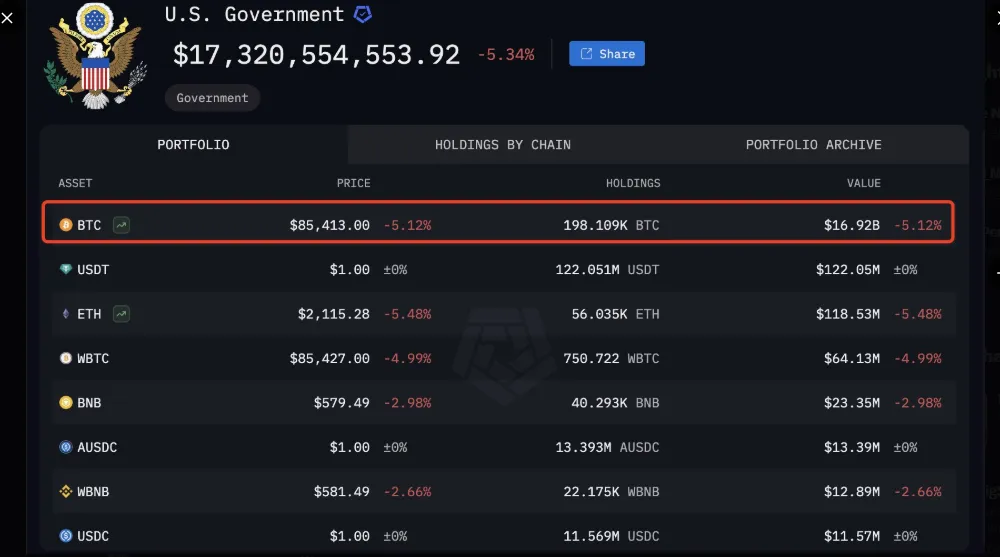Click the WBTC token icon
This screenshot has height=557, width=1000.
click(x=66, y=358)
